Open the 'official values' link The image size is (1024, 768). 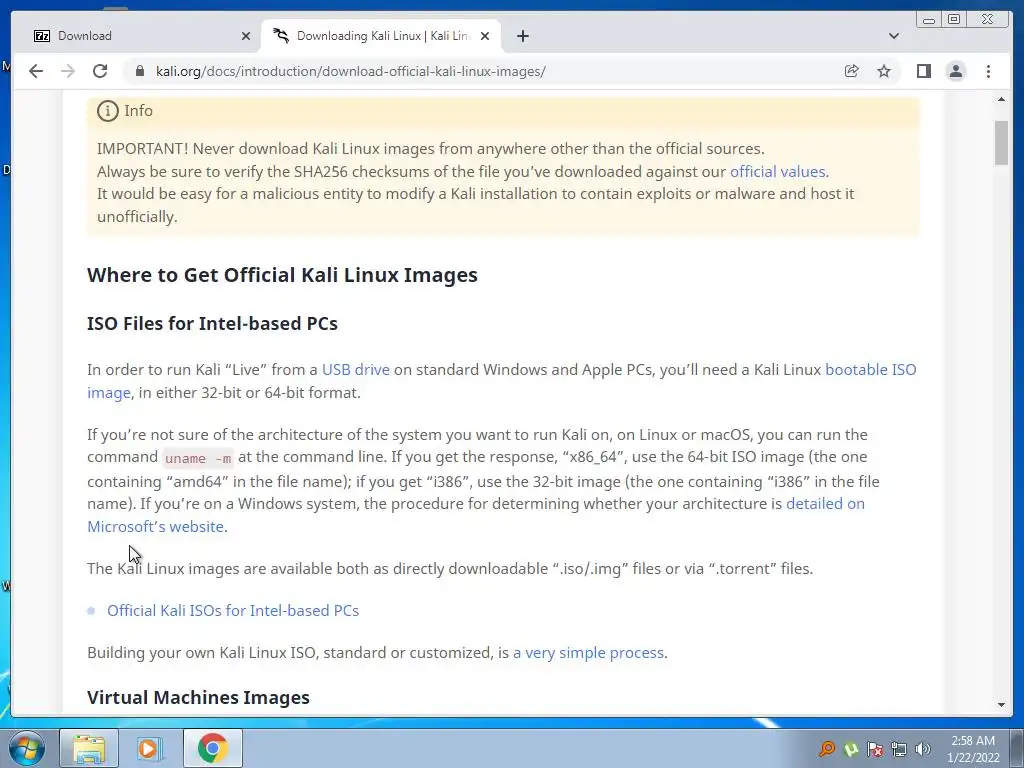click(x=777, y=172)
